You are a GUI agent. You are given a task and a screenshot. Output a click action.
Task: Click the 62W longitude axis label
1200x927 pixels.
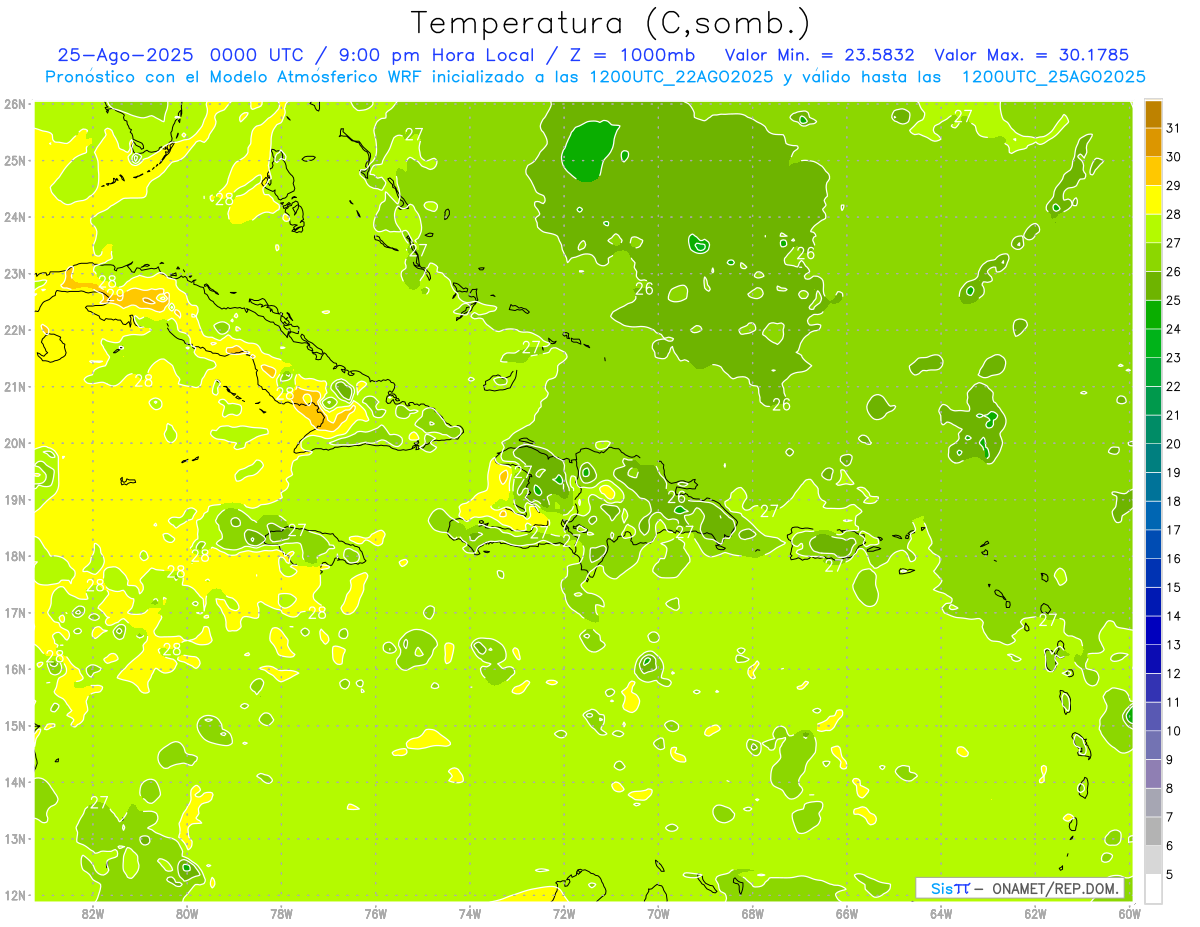1035,913
